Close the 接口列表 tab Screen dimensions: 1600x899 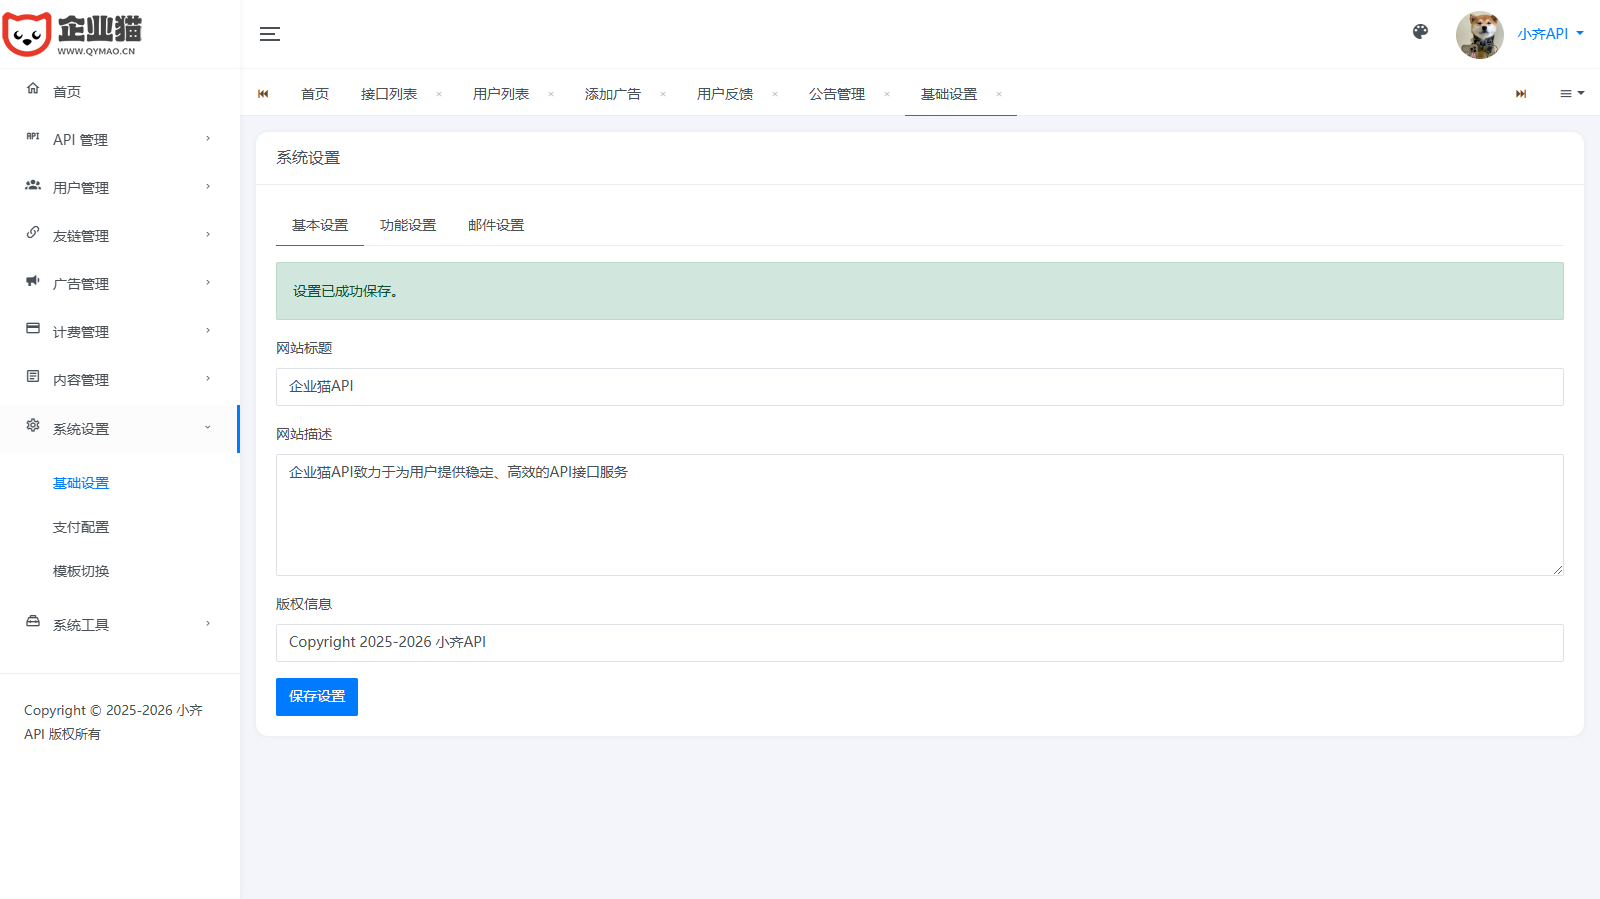[x=439, y=94]
